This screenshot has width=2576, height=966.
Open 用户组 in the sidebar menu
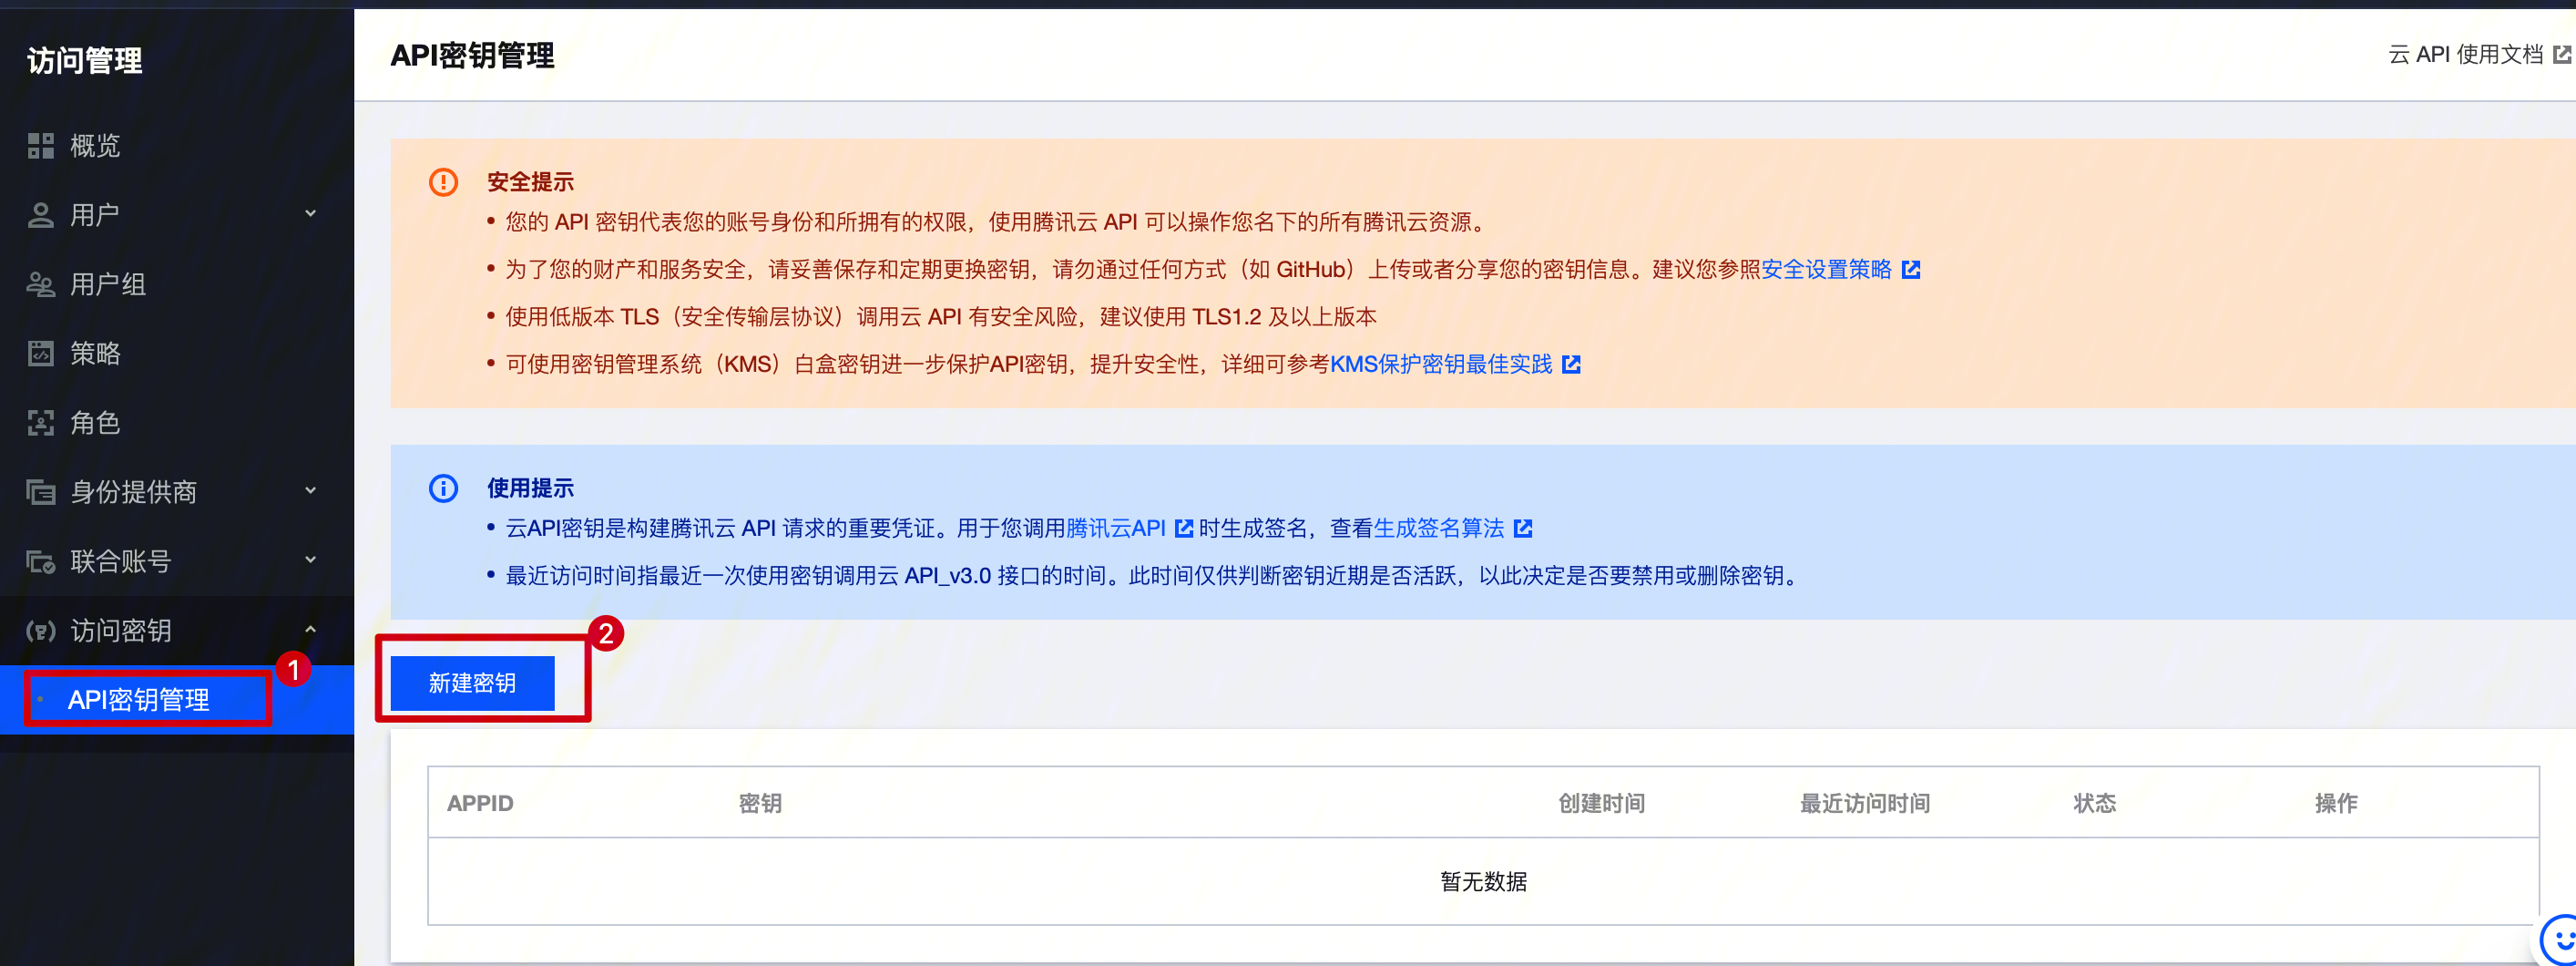108,285
